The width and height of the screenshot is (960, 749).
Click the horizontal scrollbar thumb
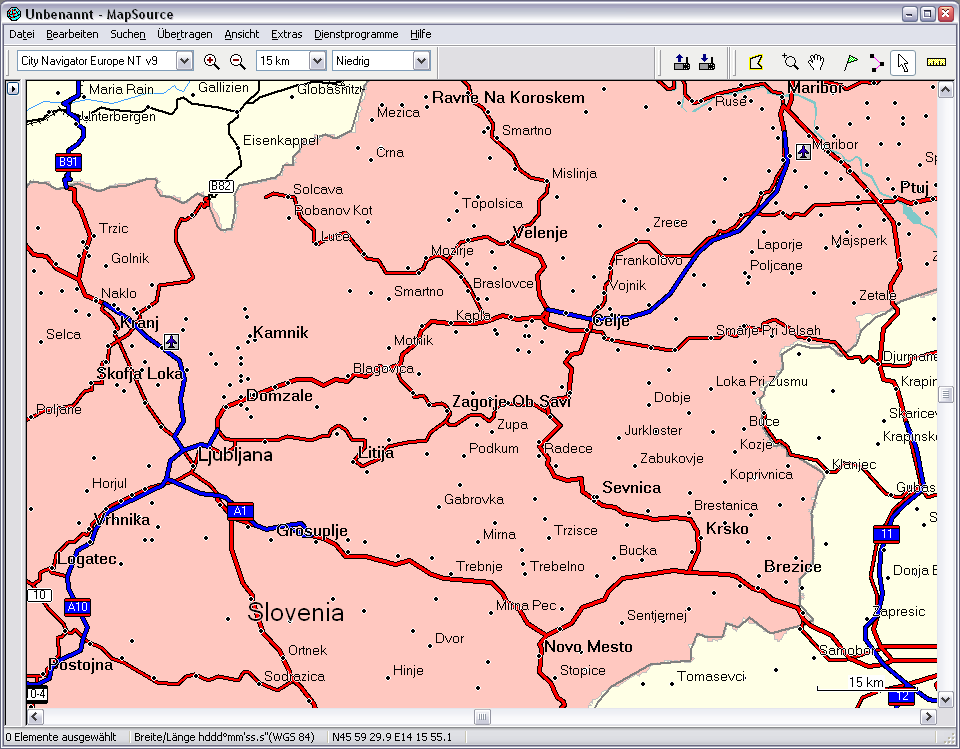click(x=482, y=717)
